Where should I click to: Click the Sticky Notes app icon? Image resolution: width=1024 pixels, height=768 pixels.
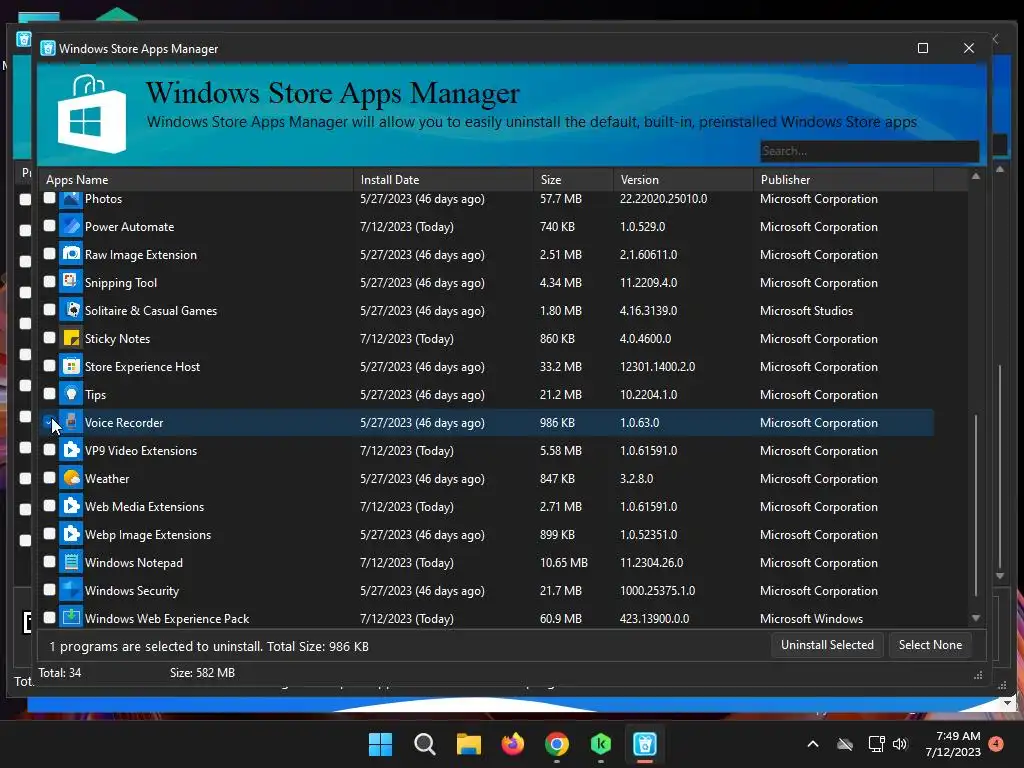(x=71, y=339)
